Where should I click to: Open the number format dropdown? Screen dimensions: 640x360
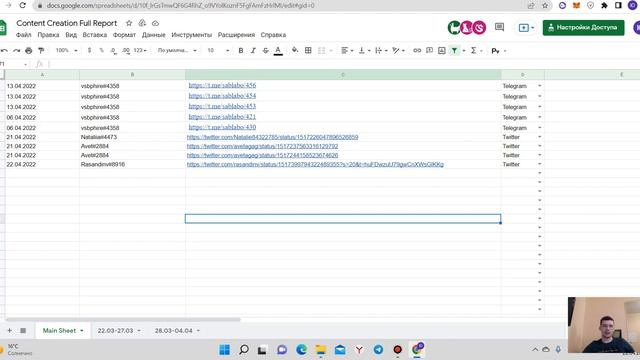click(x=140, y=51)
